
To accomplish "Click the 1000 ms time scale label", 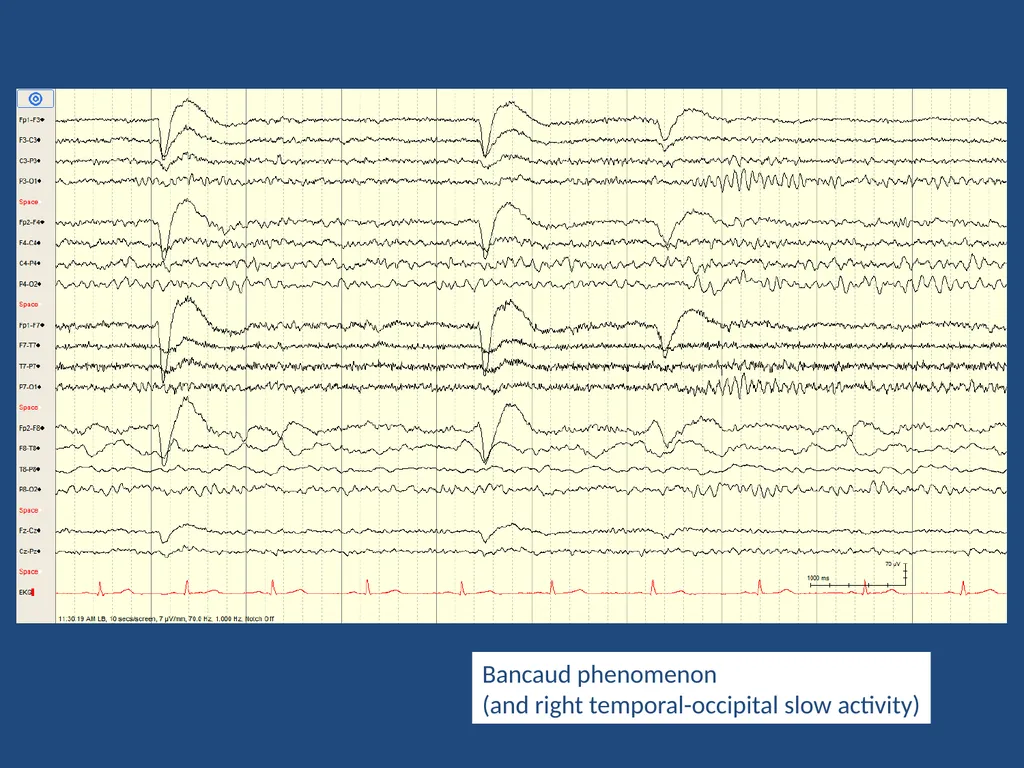I will click(x=818, y=578).
